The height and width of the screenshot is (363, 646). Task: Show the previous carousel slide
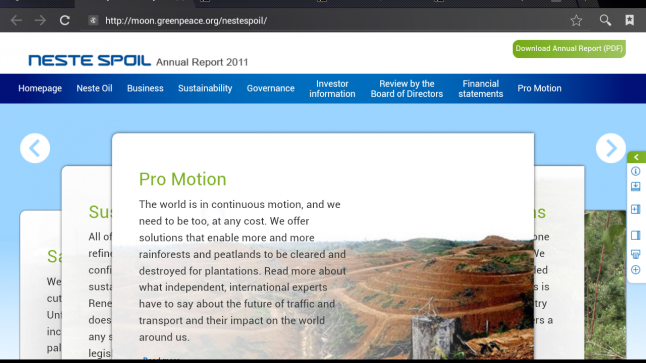pos(35,148)
